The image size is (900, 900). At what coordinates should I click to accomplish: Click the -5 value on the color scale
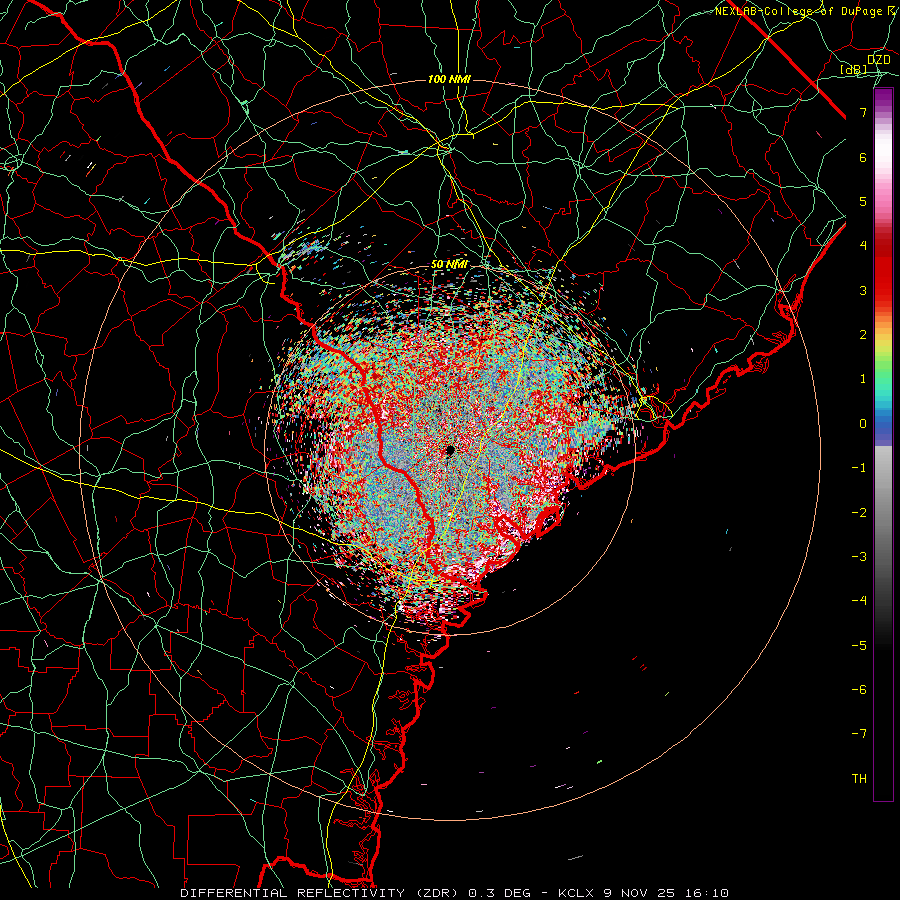click(859, 645)
